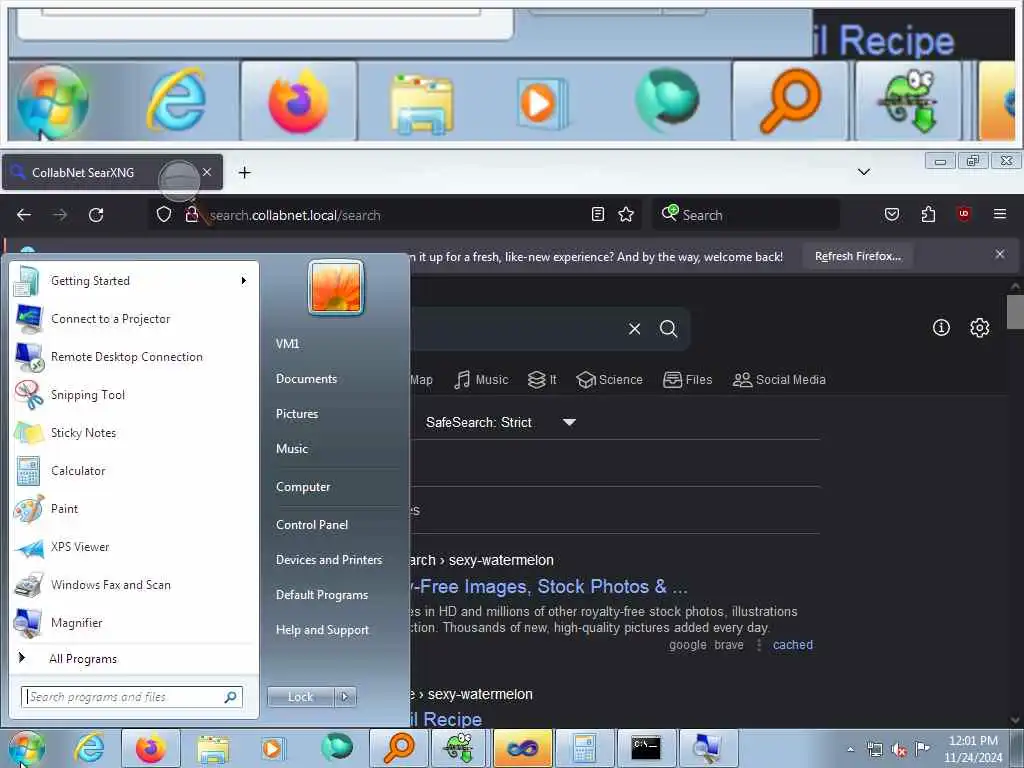
Task: Open Remote Desktop Connection
Action: click(x=133, y=357)
